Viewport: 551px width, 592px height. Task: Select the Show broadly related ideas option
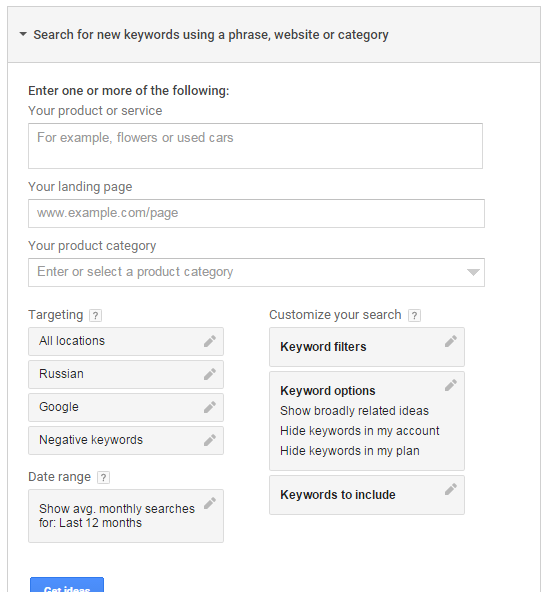354,411
